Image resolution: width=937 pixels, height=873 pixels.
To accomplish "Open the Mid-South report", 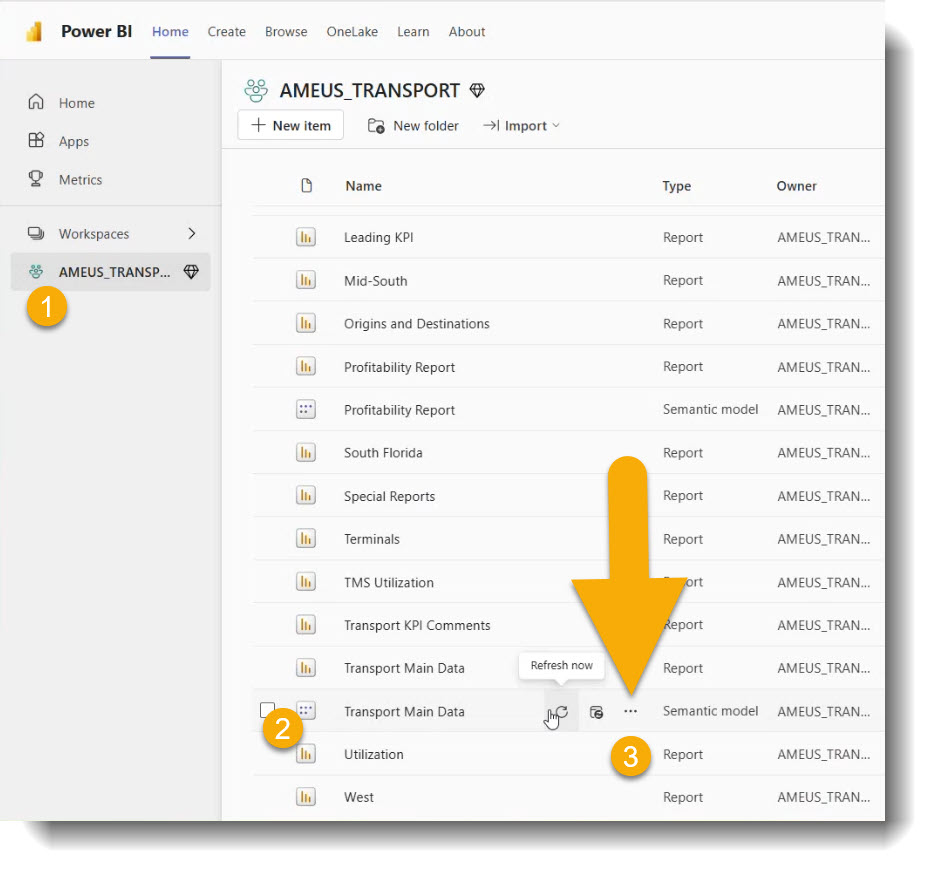I will click(x=375, y=281).
